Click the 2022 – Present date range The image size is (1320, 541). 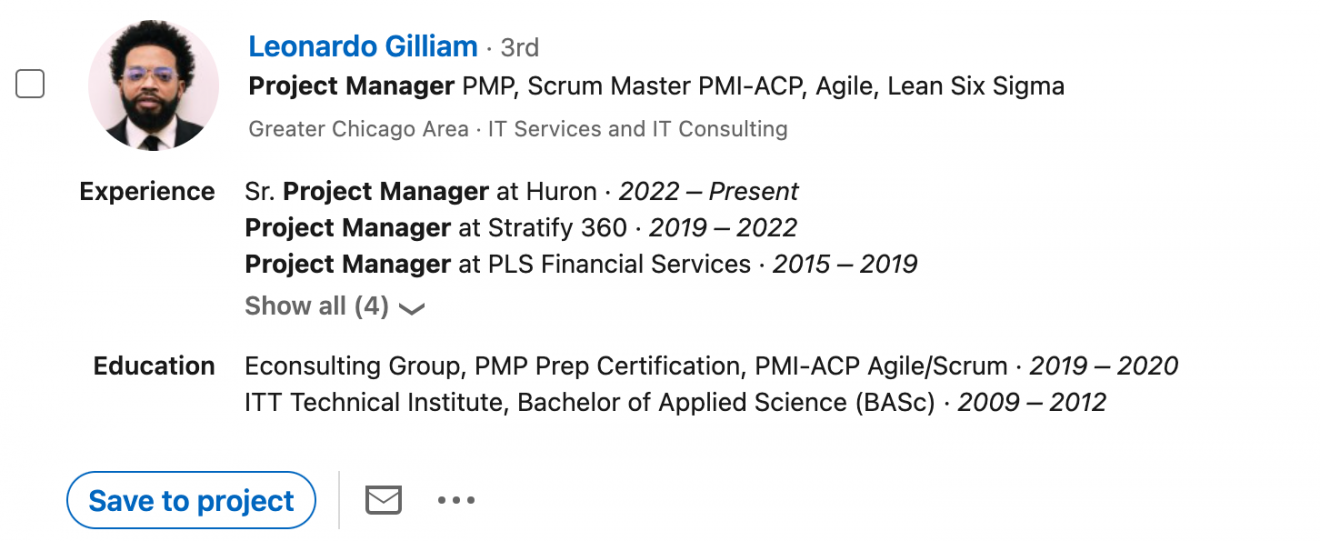pos(708,191)
